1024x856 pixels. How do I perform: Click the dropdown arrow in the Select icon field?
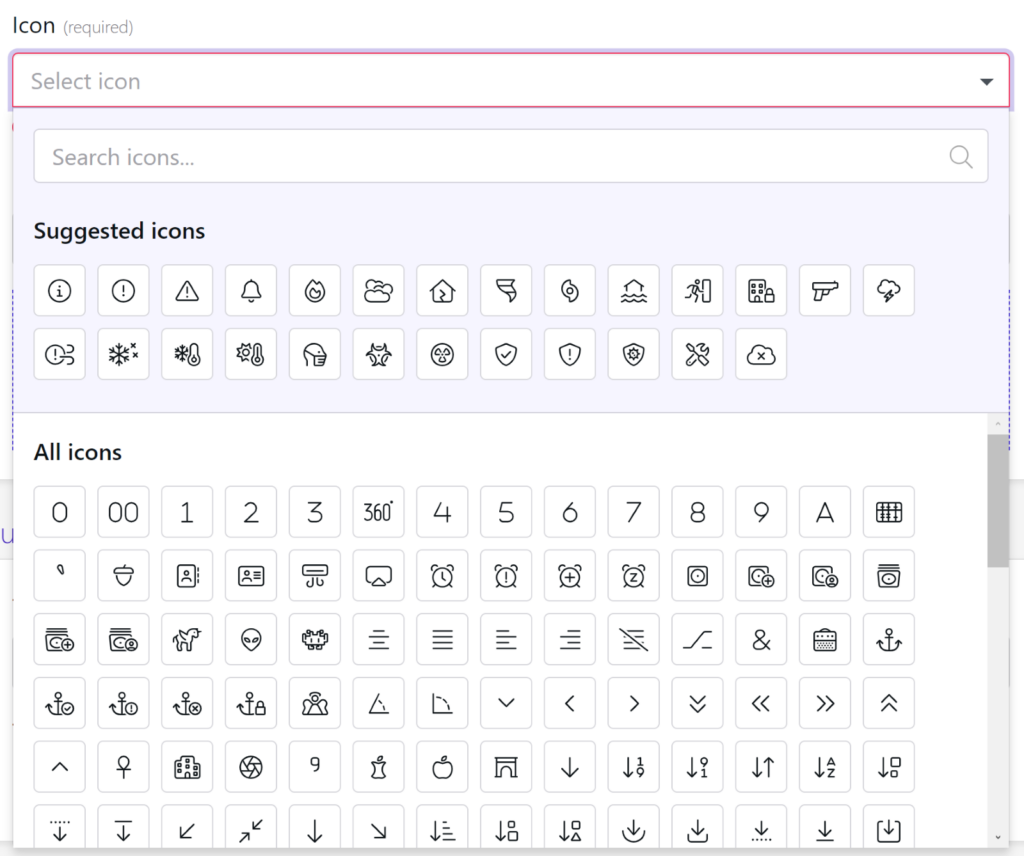[986, 82]
